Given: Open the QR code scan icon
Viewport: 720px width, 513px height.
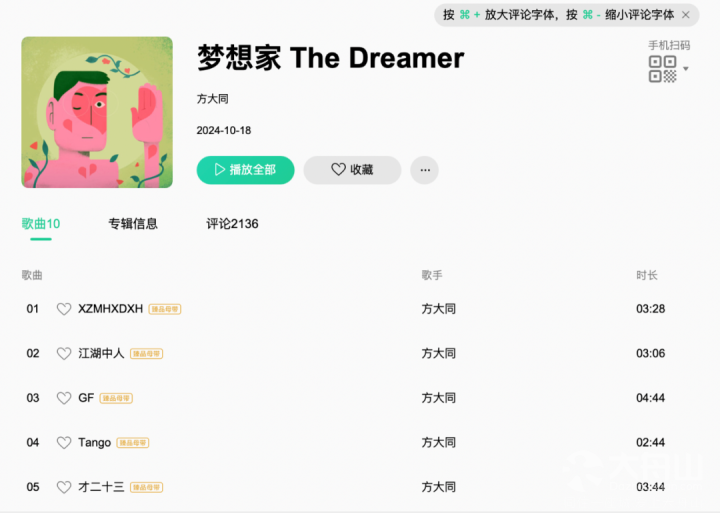Looking at the screenshot, I should (x=662, y=69).
